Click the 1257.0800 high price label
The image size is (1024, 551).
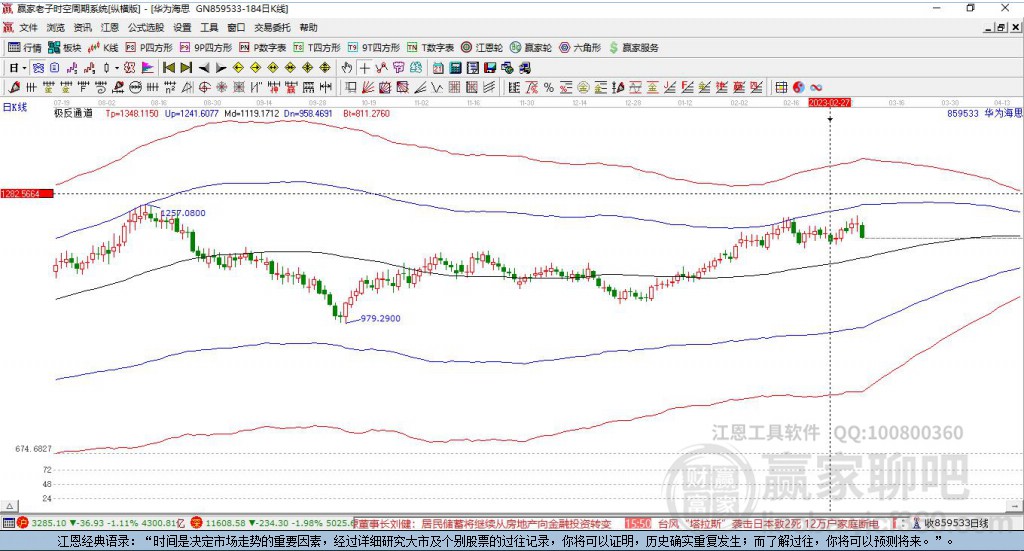pos(184,213)
